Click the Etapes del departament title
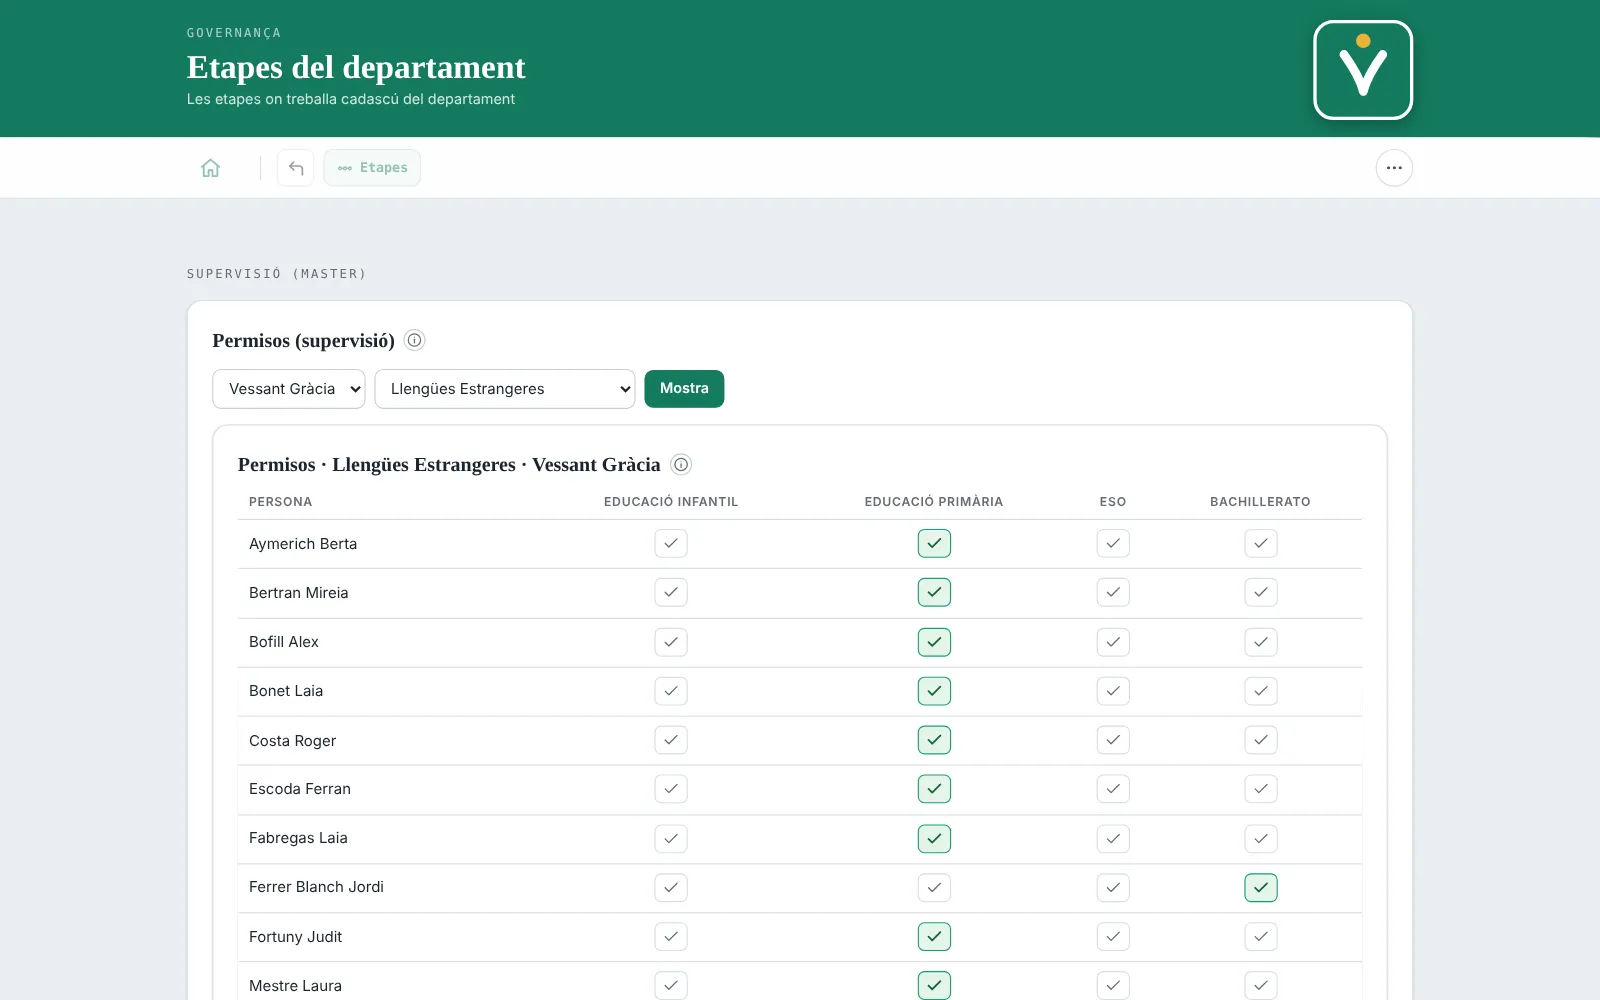This screenshot has width=1600, height=1000. coord(356,67)
